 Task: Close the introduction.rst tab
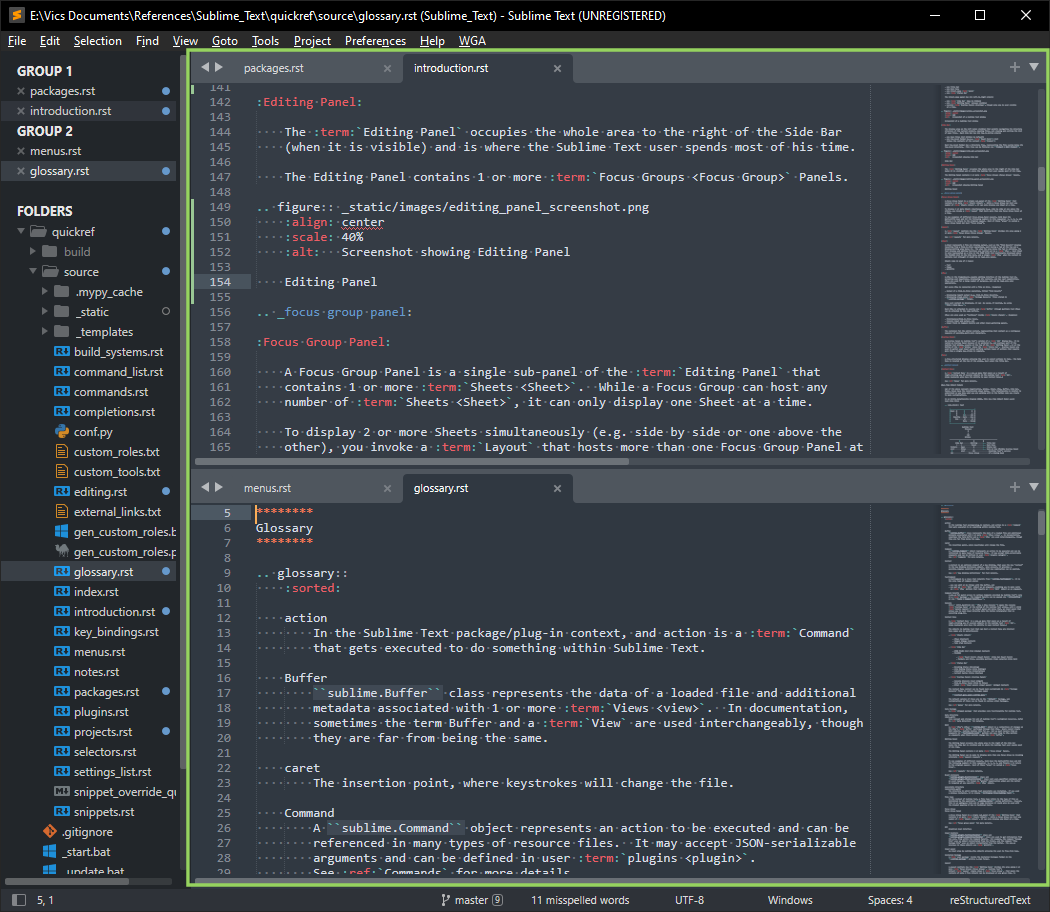tap(557, 69)
